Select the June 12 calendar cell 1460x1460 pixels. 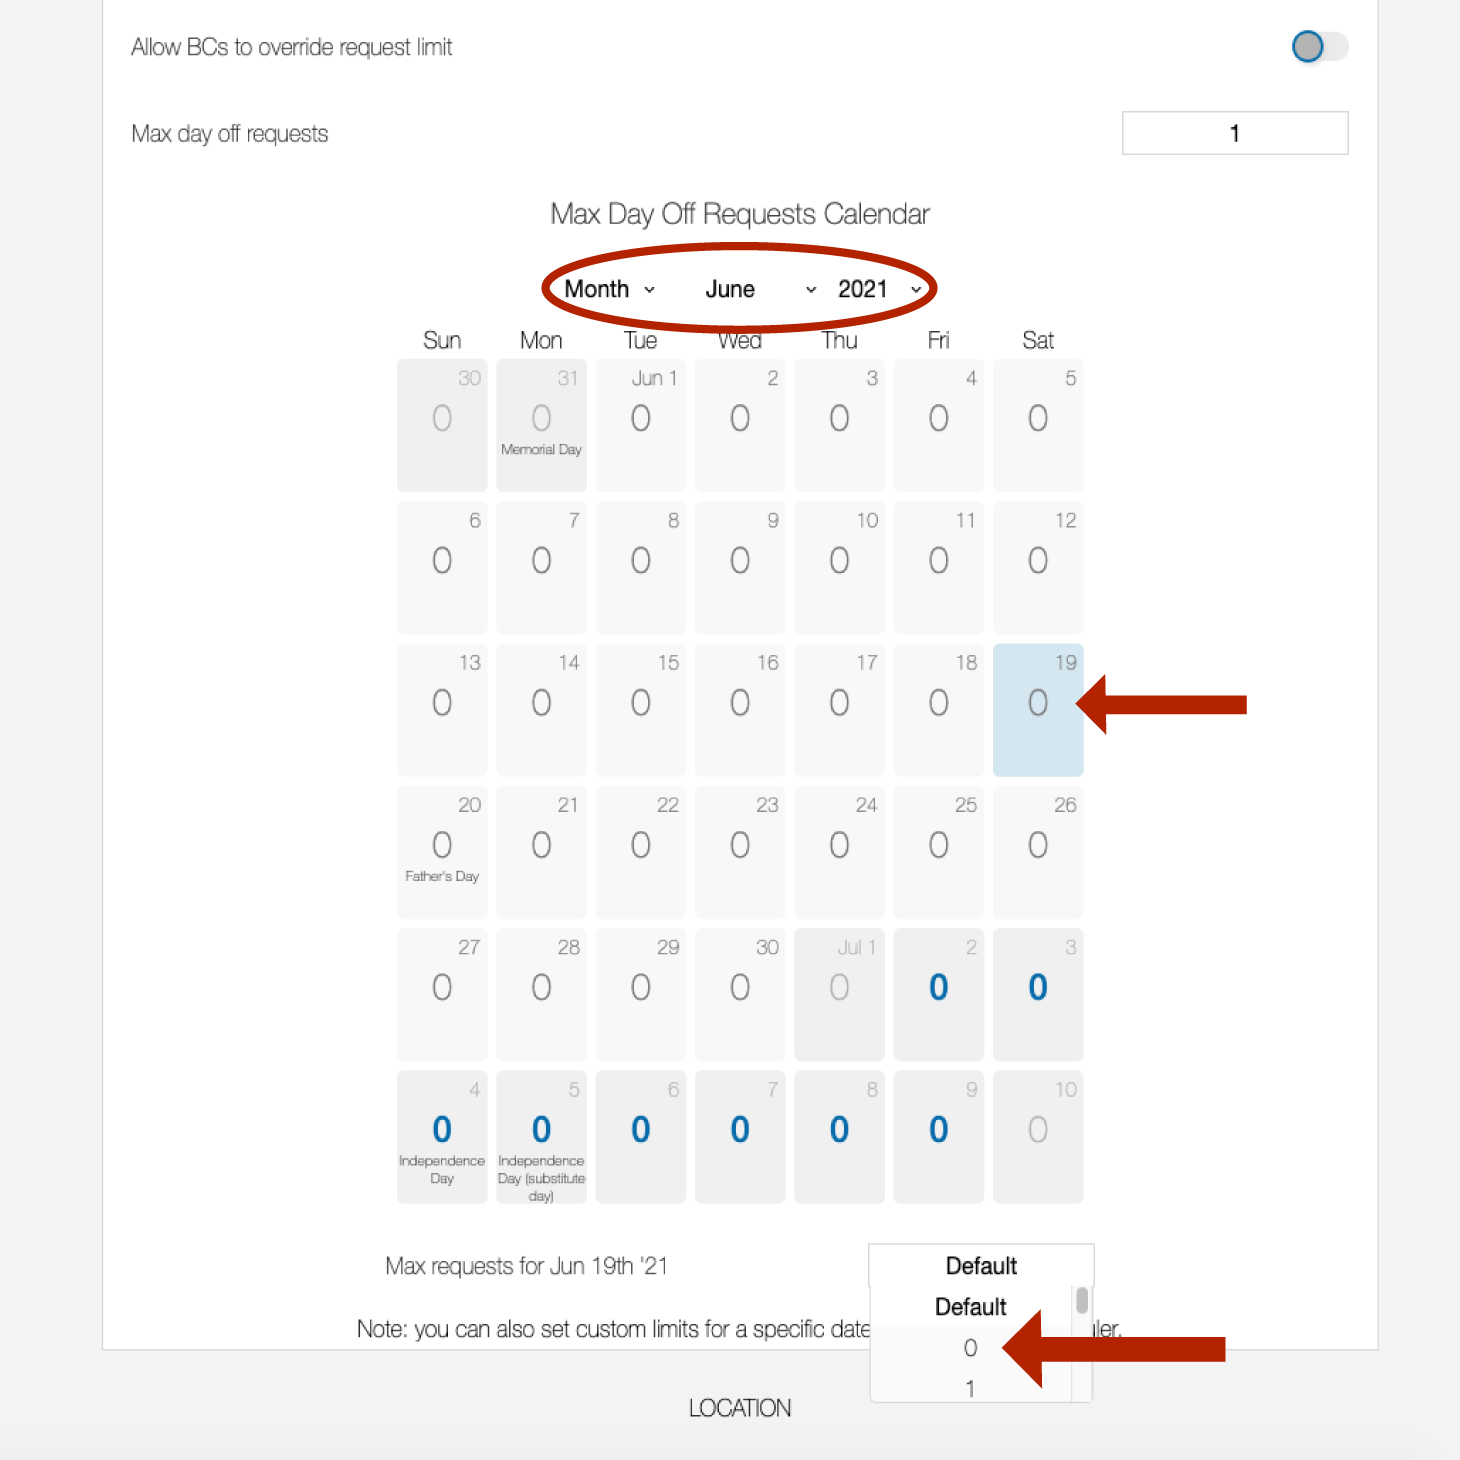[1038, 567]
